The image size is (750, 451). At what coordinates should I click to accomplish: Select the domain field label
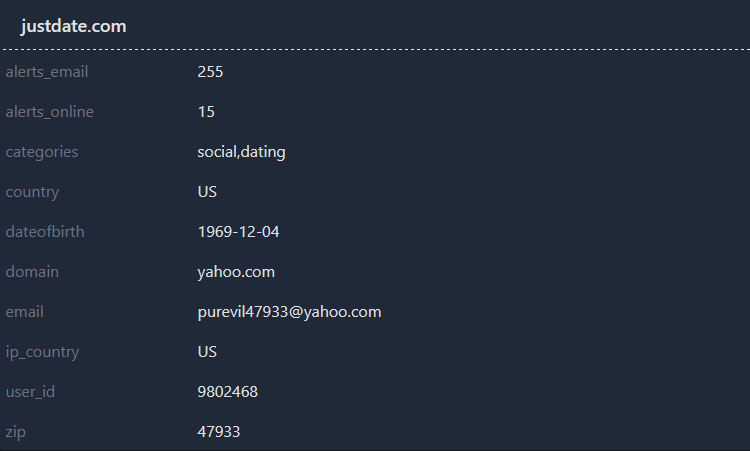click(x=33, y=272)
